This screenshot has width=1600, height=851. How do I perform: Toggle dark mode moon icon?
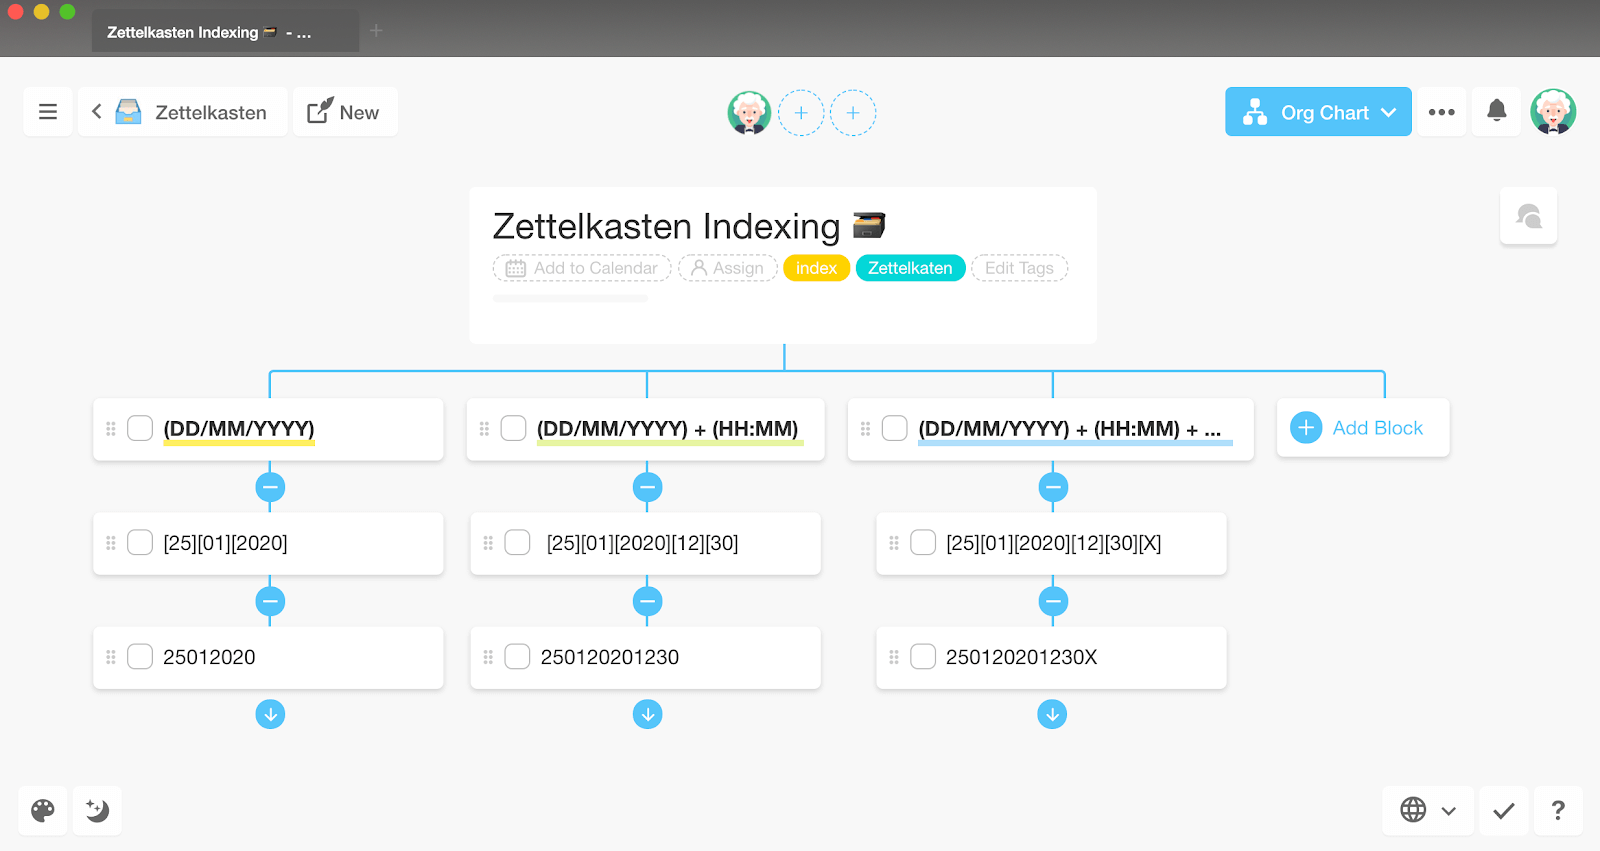coord(97,810)
